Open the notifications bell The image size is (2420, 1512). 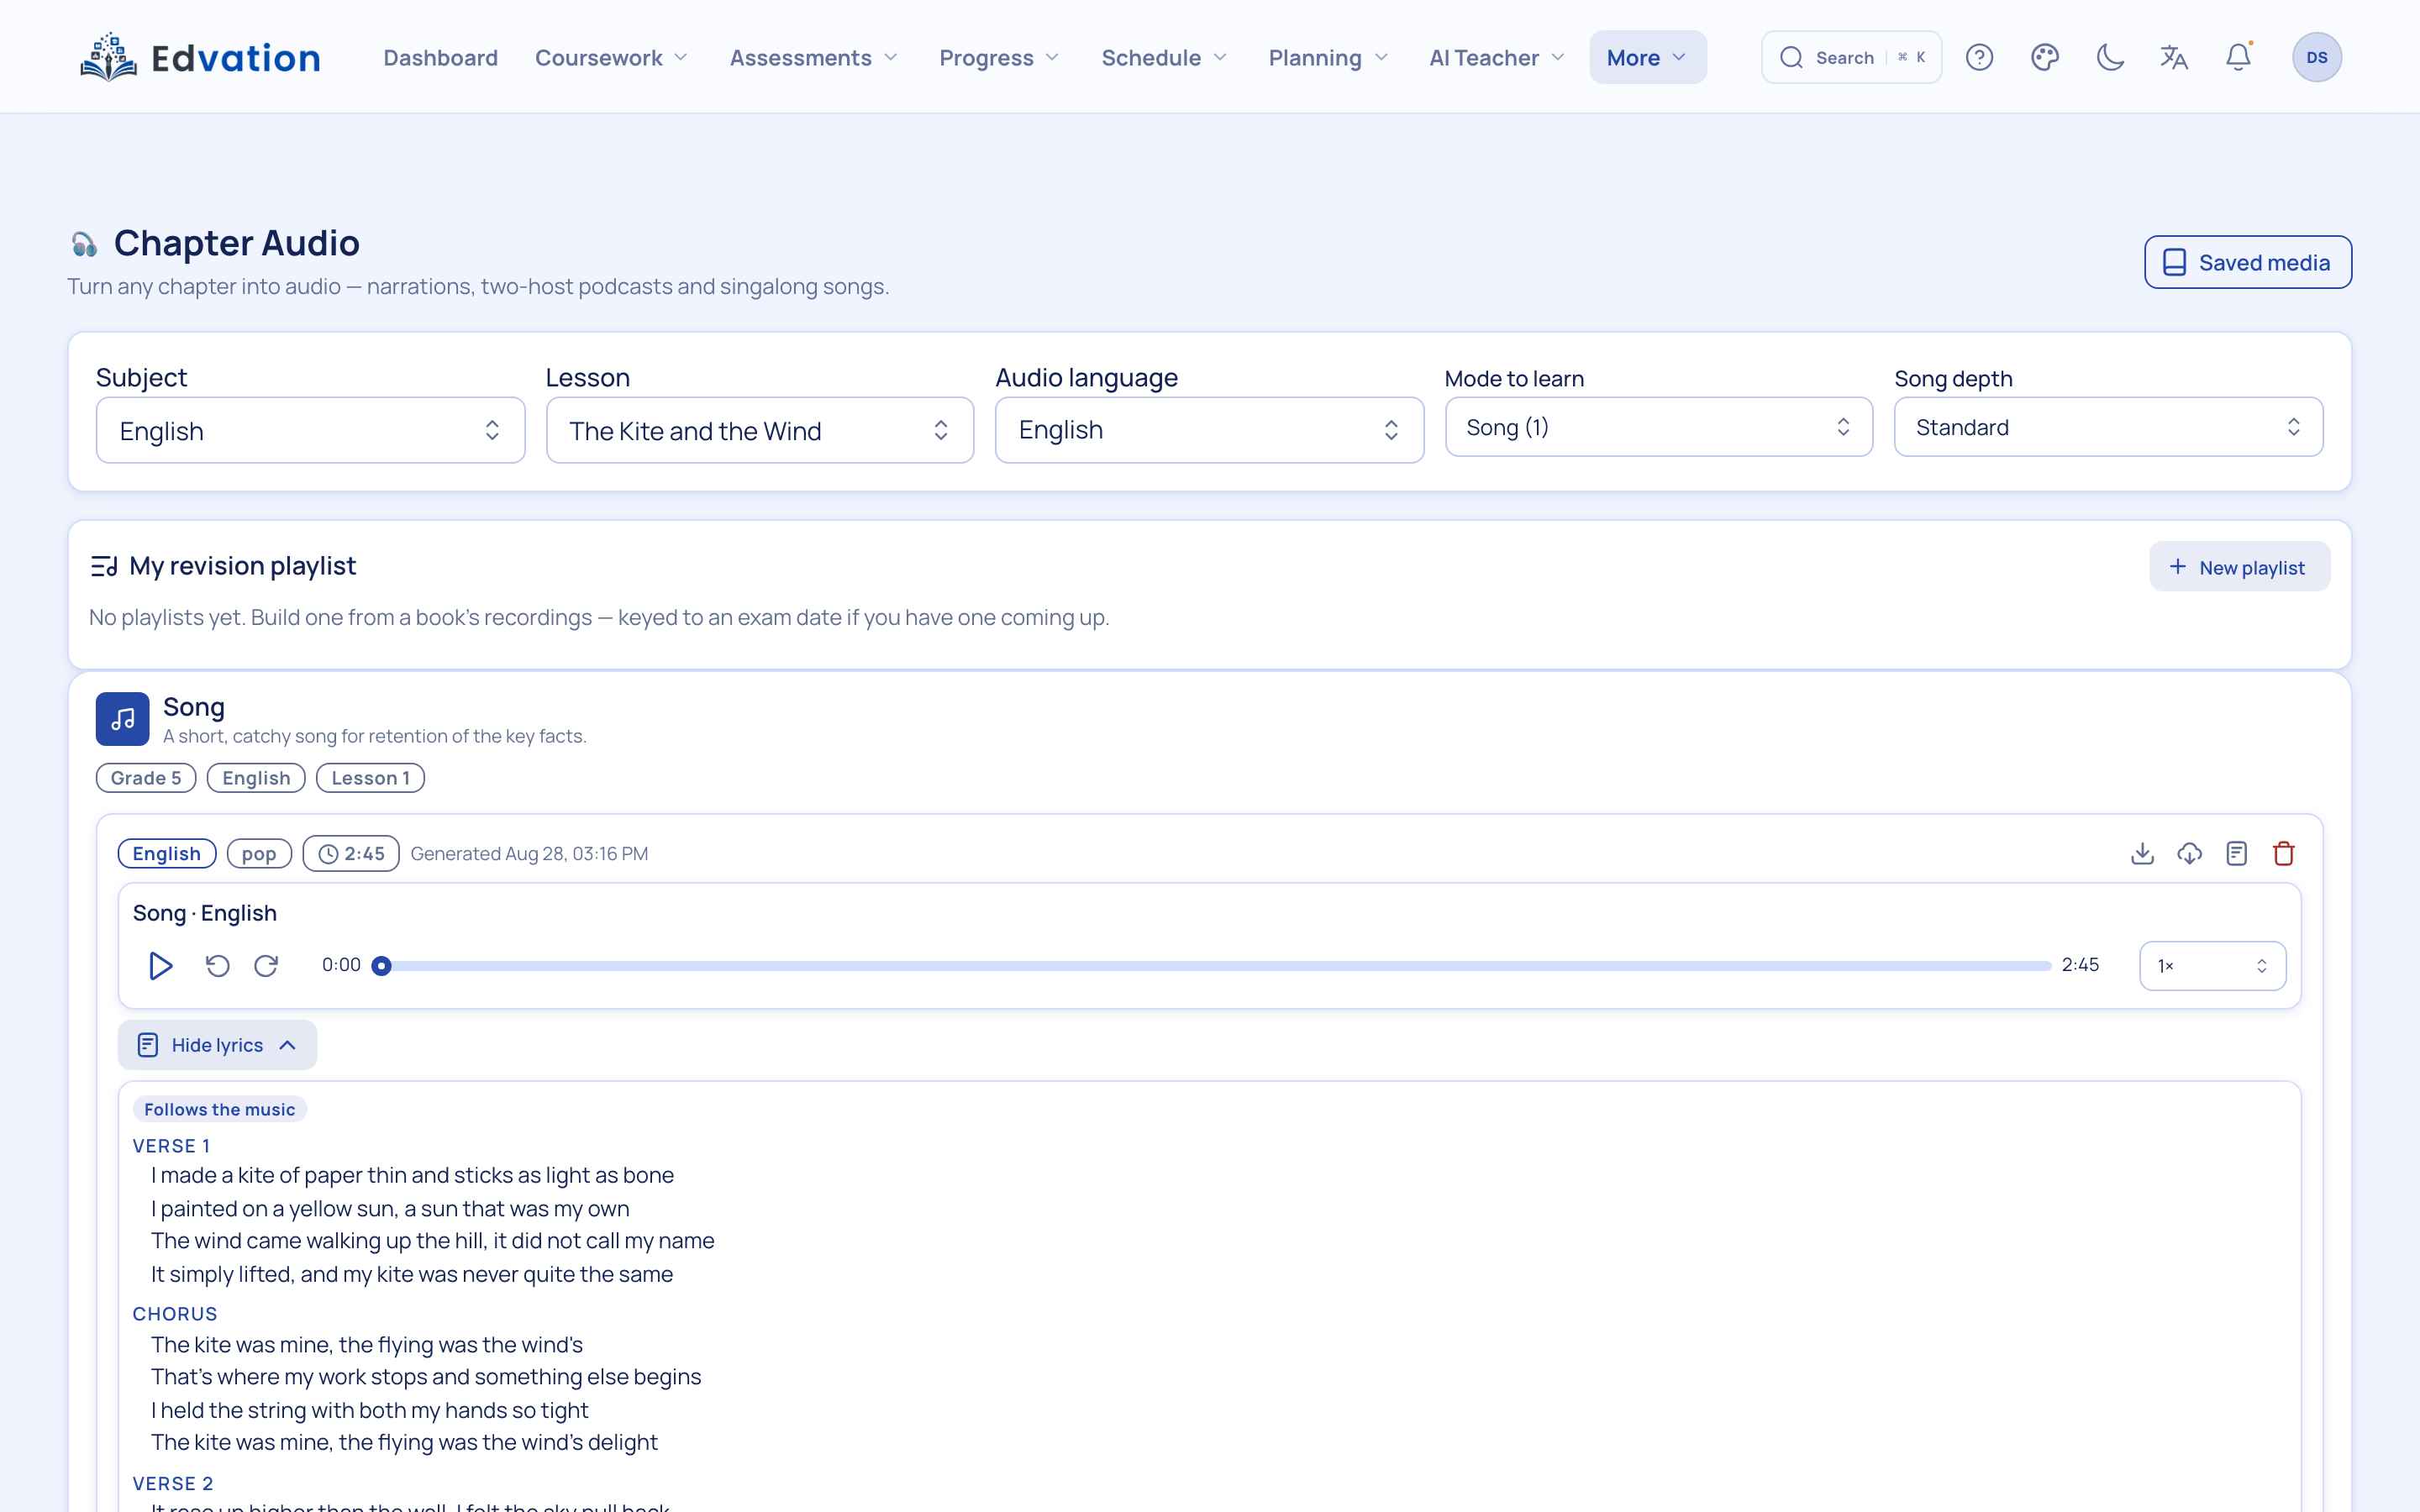tap(2239, 57)
